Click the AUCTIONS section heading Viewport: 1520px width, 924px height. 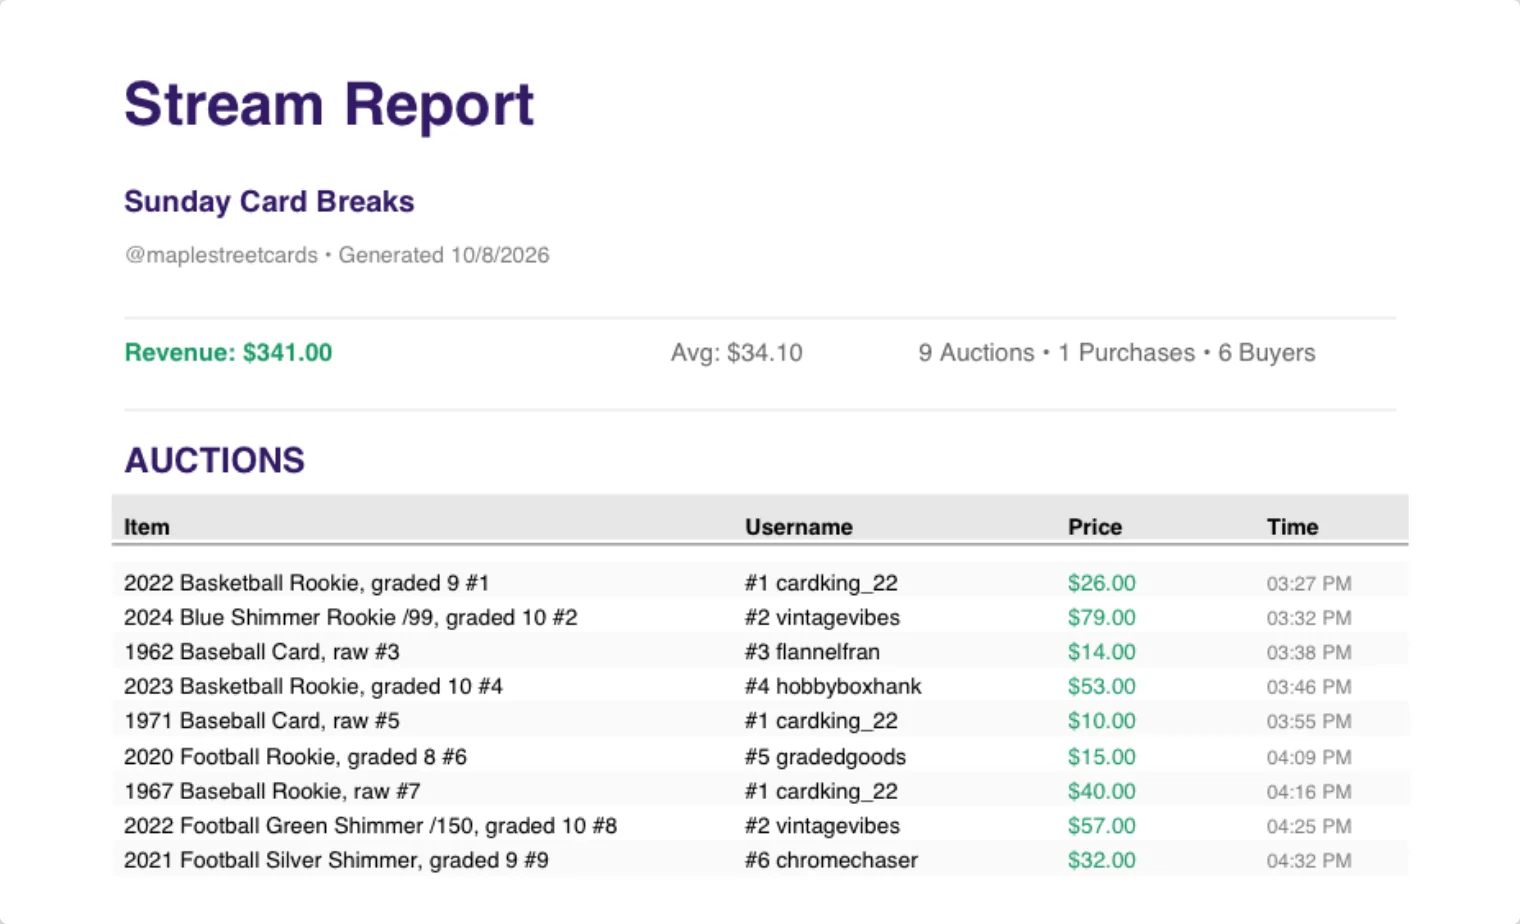pyautogui.click(x=214, y=460)
